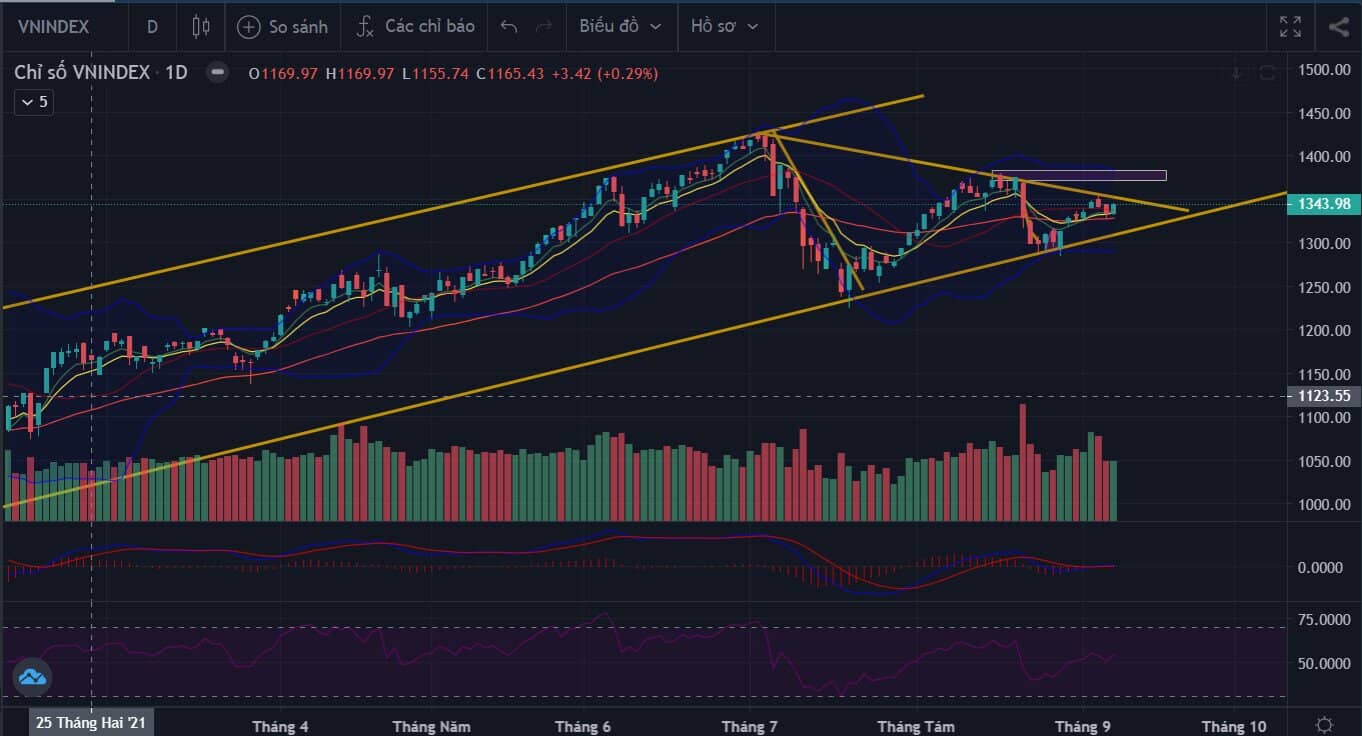Open the indicators fx icon
This screenshot has height=736, width=1362.
tap(366, 27)
